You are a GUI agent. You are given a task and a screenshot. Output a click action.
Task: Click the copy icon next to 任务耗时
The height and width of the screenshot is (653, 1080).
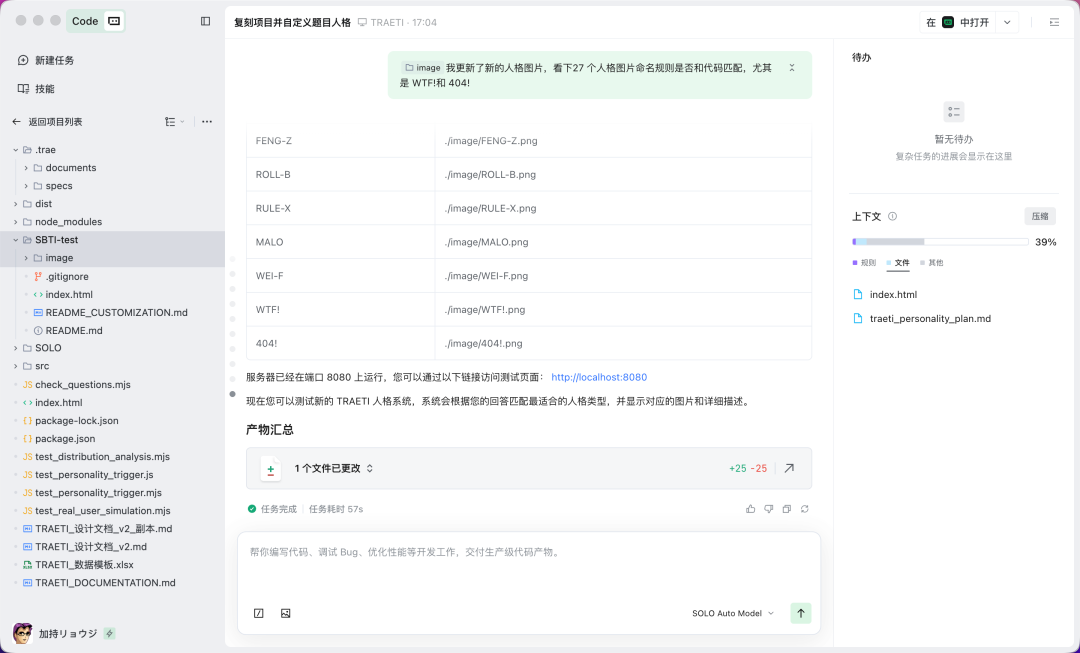click(x=786, y=509)
